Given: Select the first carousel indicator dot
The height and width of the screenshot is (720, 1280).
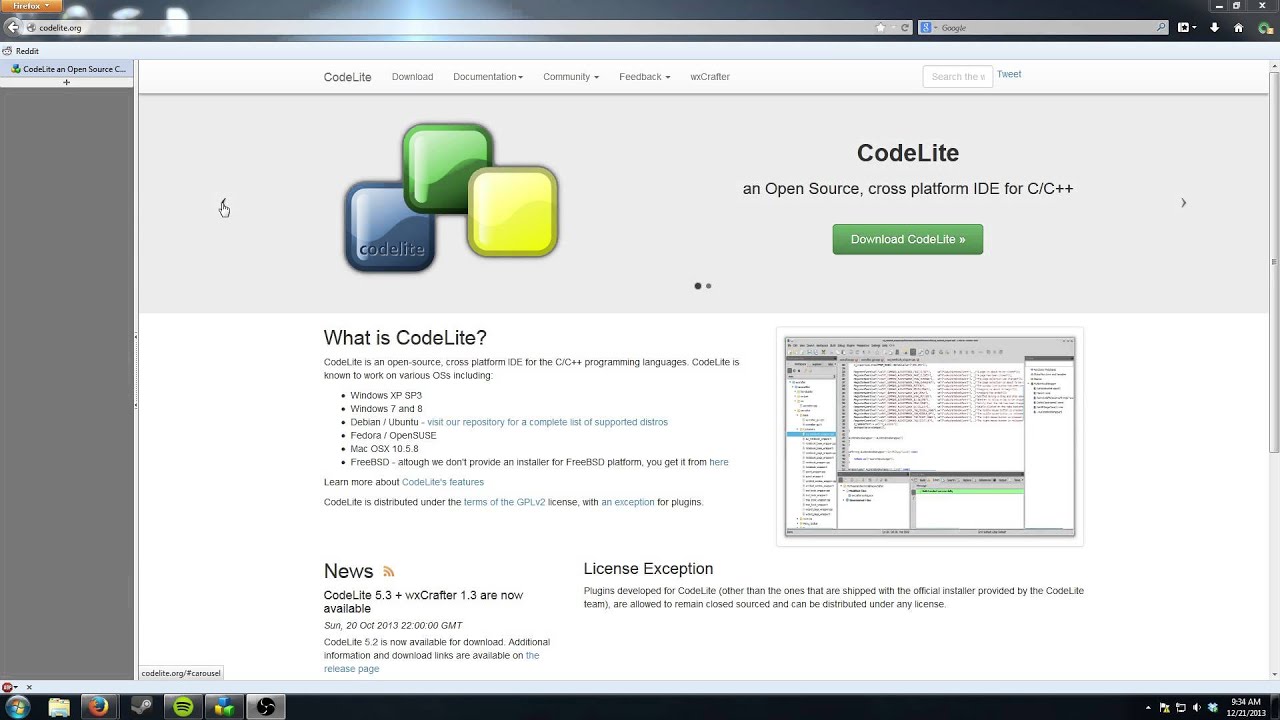Looking at the screenshot, I should point(698,286).
